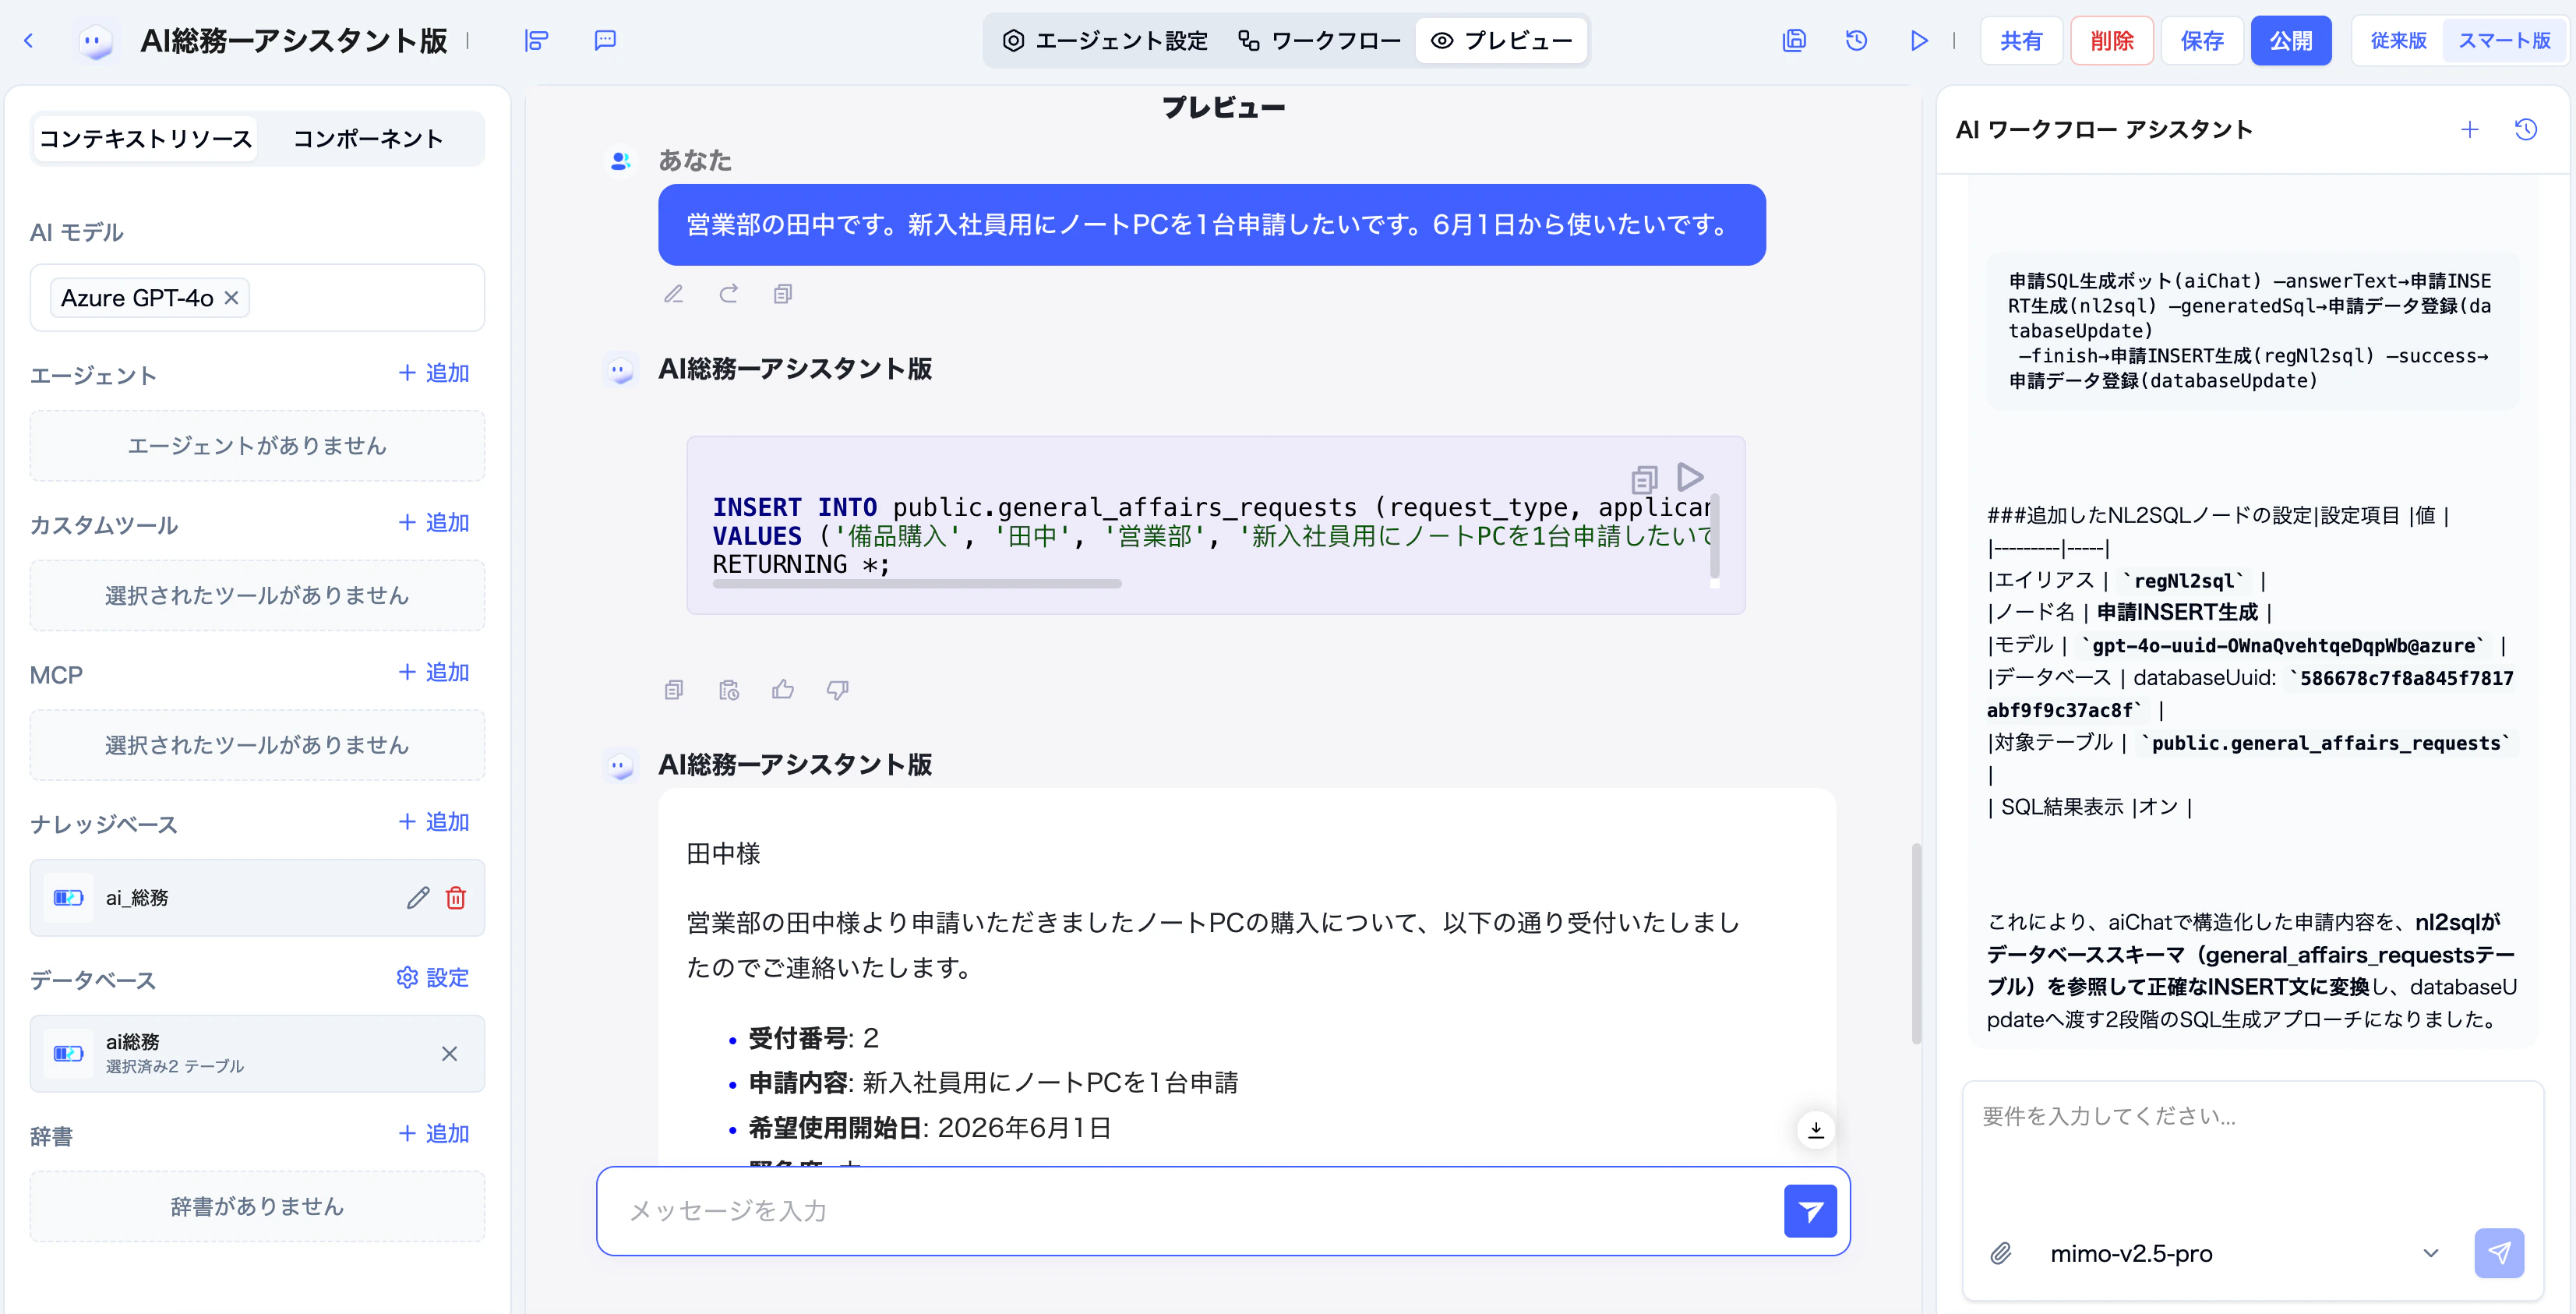Screen dimensions: 2576x1314
Task: Execute SQL with code block play icon
Action: (1691, 476)
